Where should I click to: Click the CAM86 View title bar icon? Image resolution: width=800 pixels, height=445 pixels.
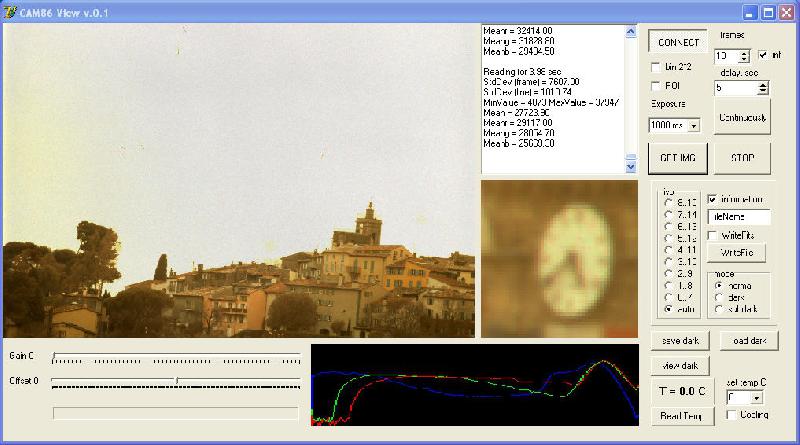[10, 12]
